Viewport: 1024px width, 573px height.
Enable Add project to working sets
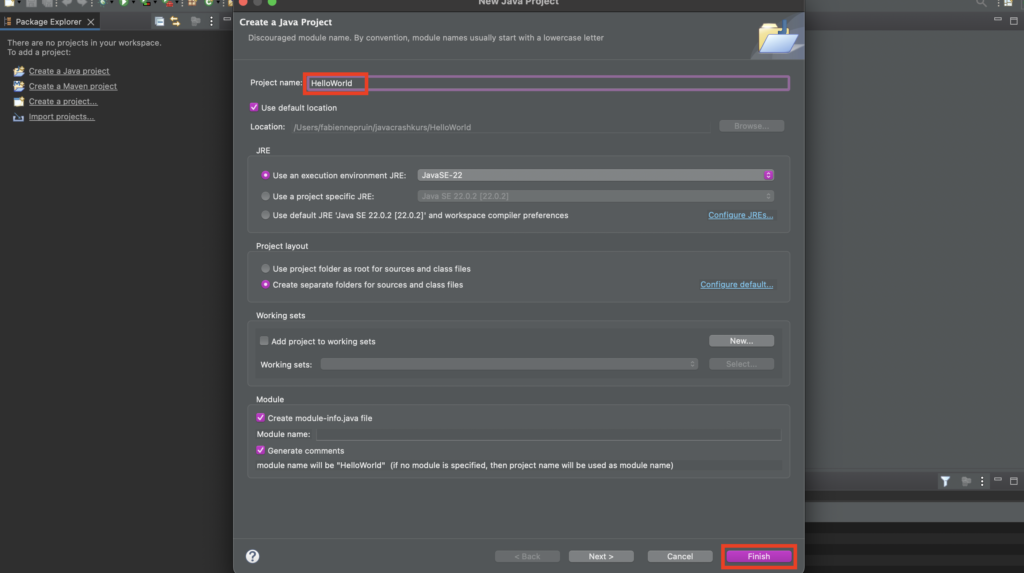265,341
